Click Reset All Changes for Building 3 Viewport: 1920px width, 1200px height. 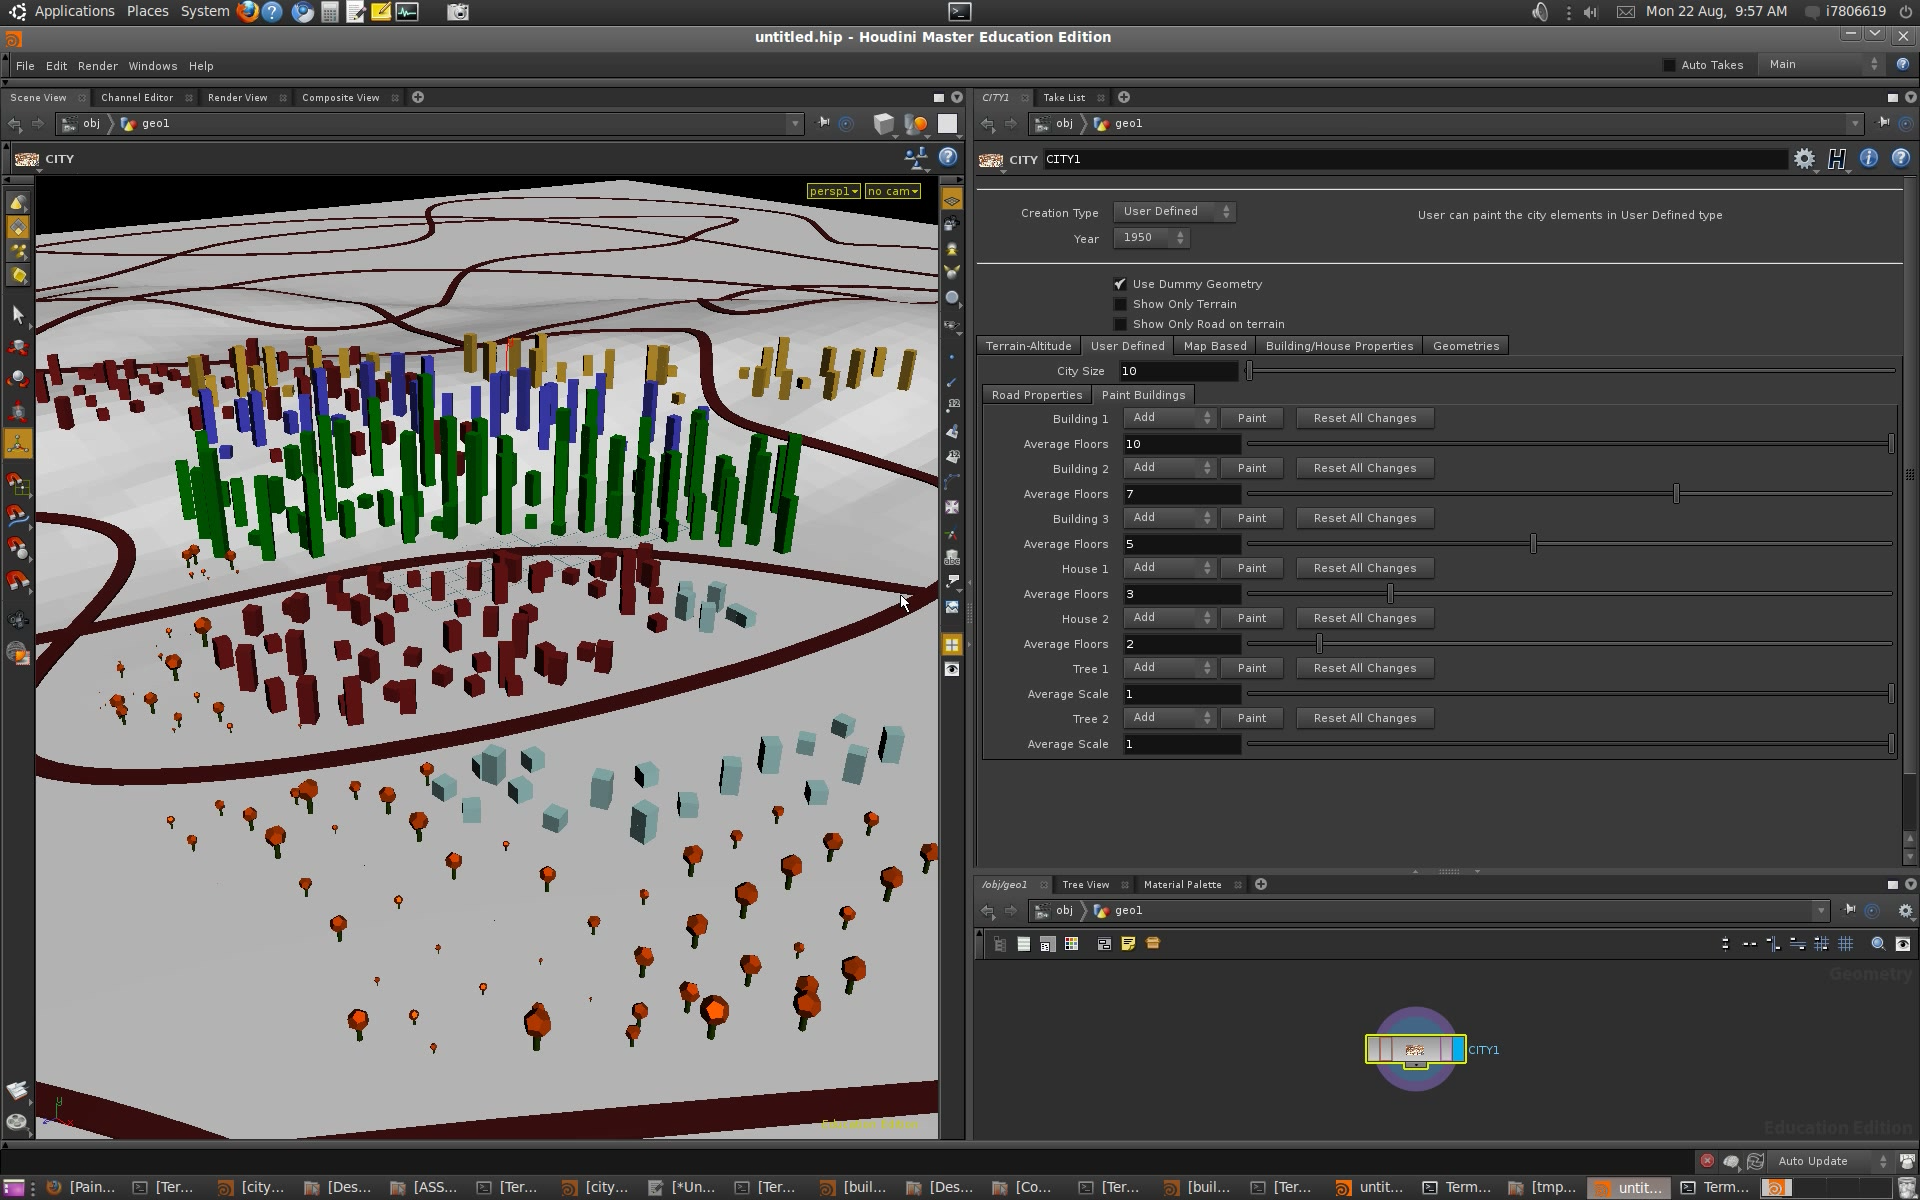pos(1365,518)
